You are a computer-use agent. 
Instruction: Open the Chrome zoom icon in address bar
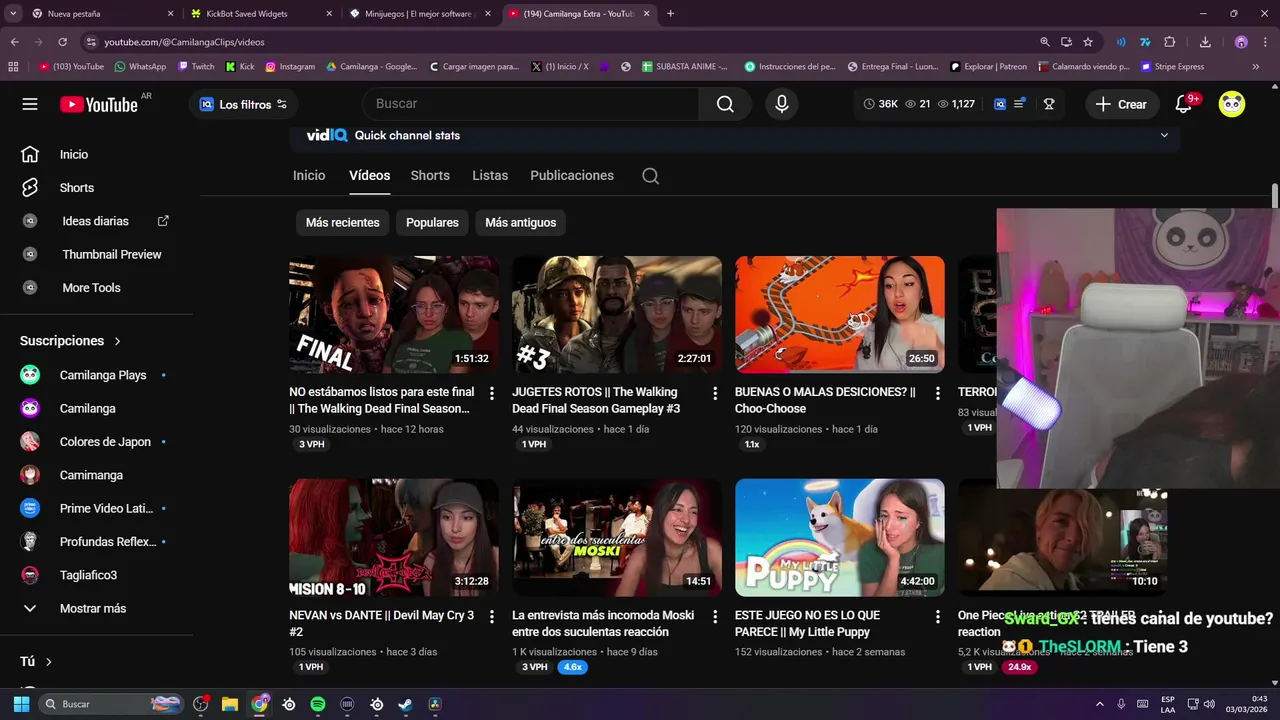coord(1045,42)
